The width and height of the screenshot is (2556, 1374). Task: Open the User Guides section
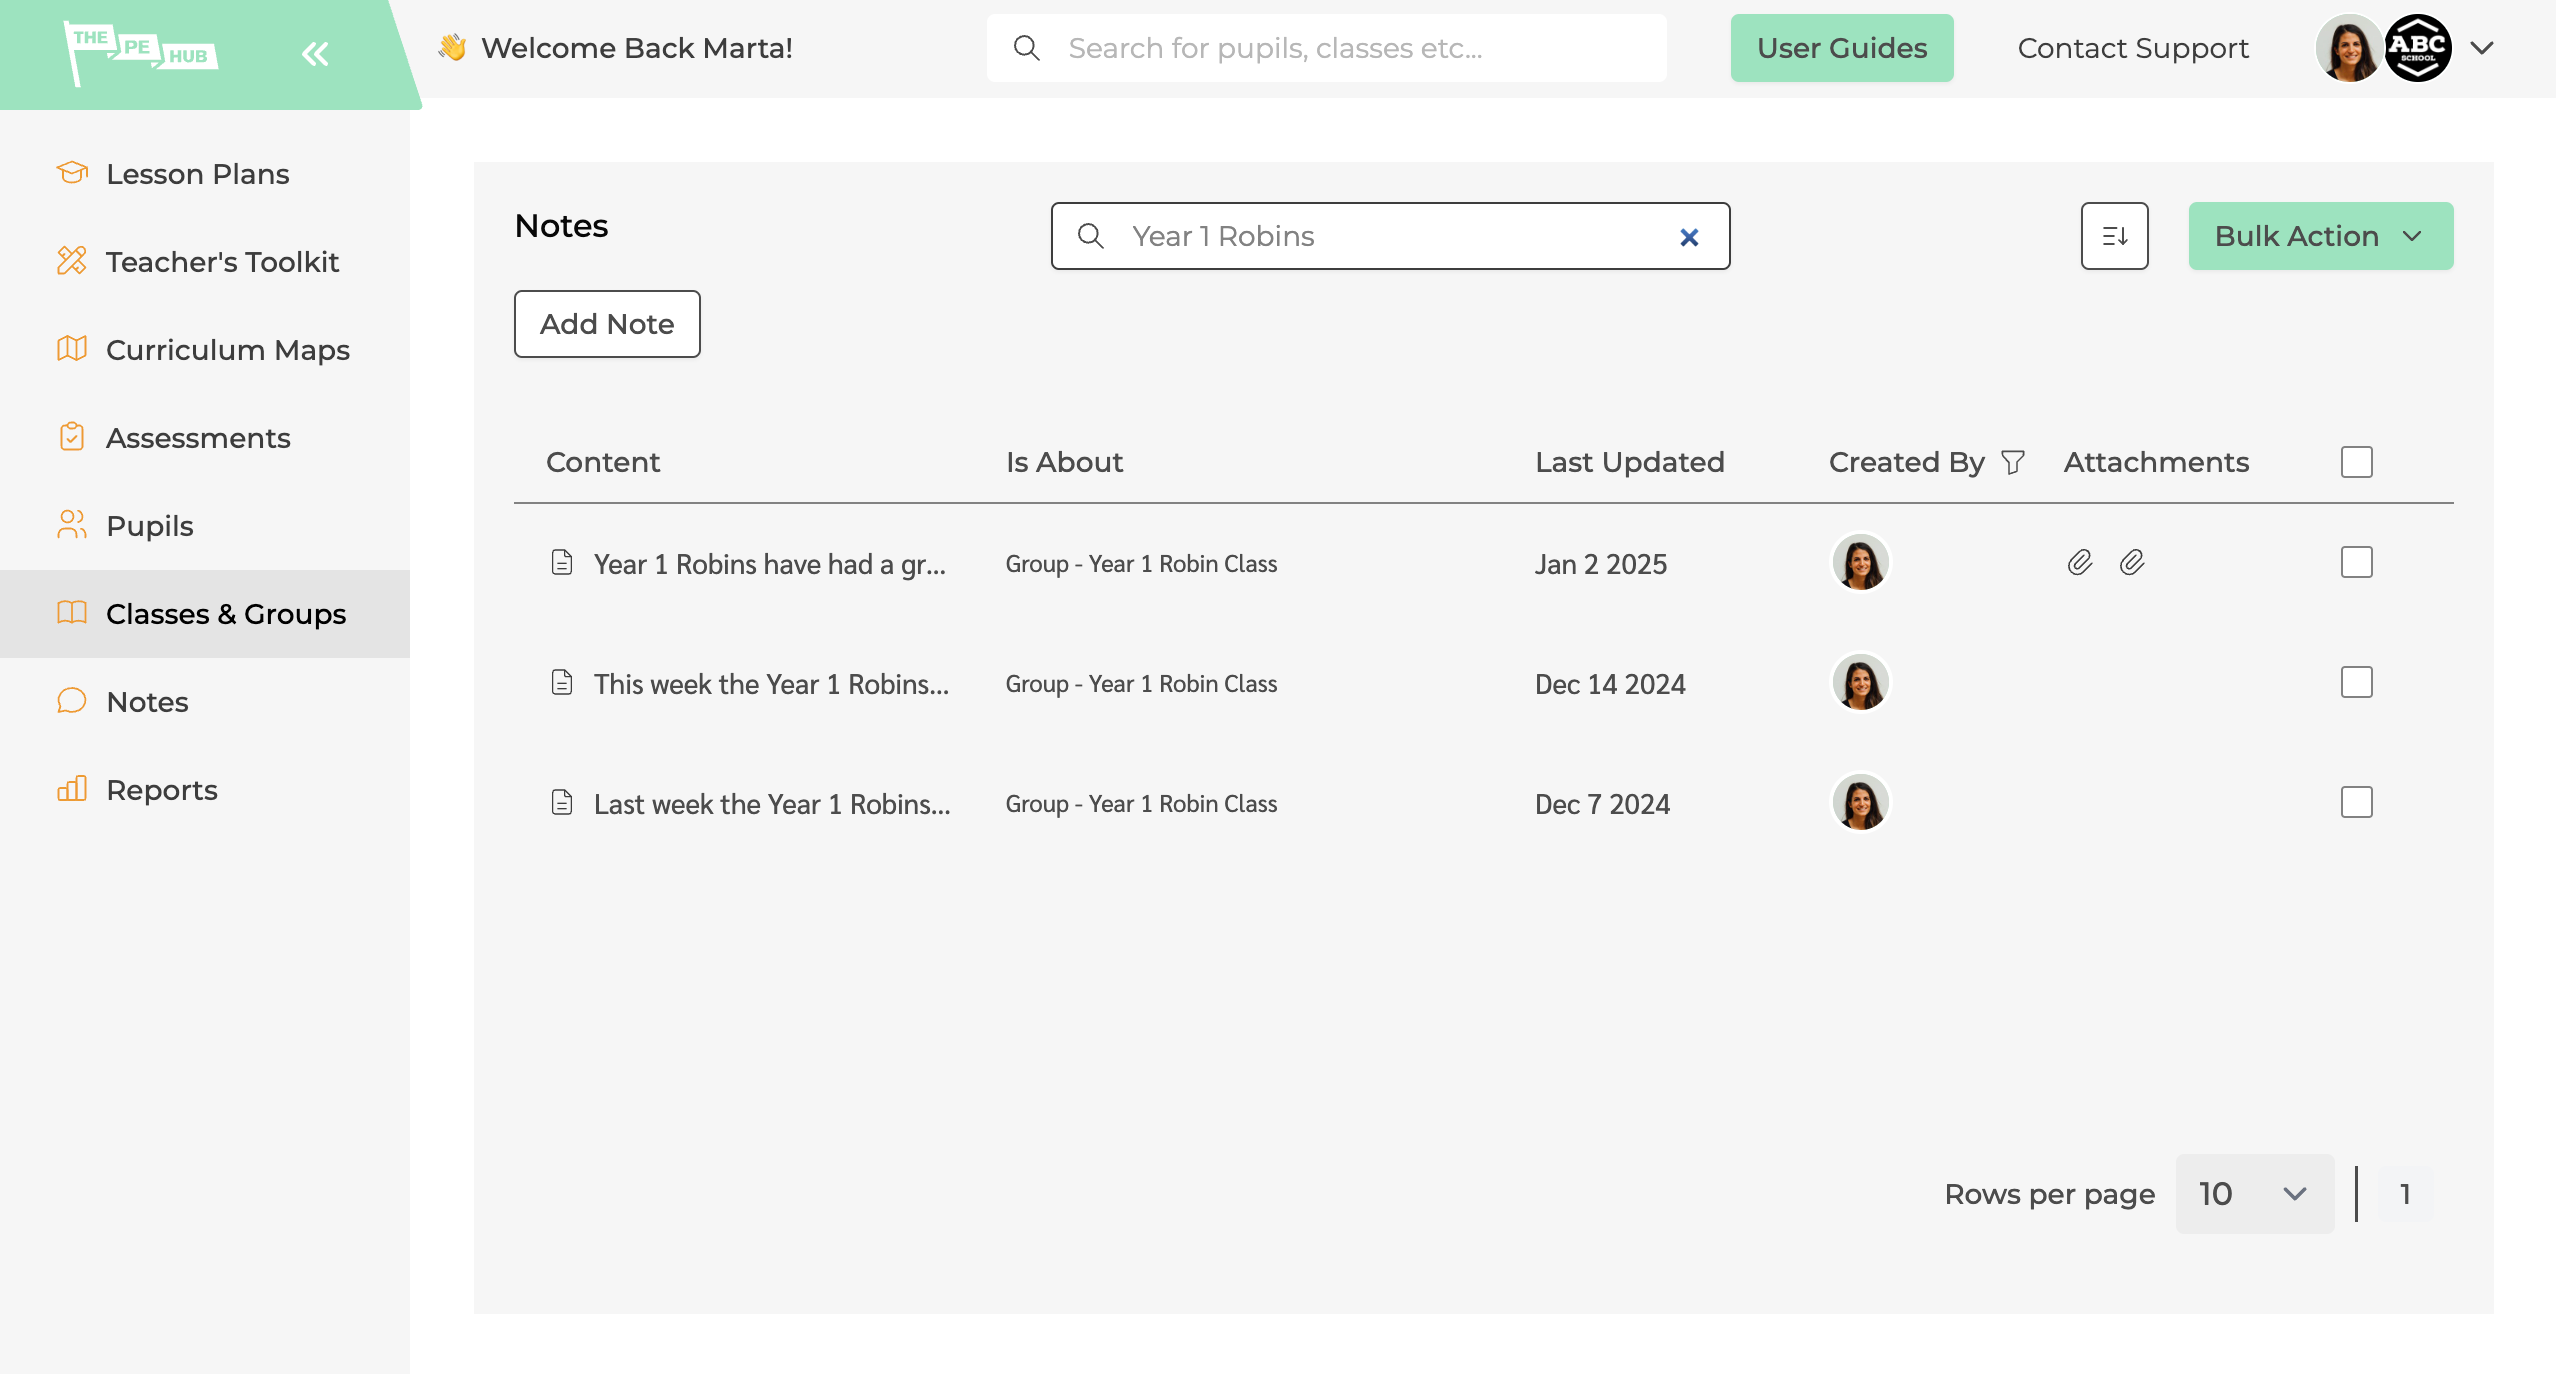[x=1842, y=47]
